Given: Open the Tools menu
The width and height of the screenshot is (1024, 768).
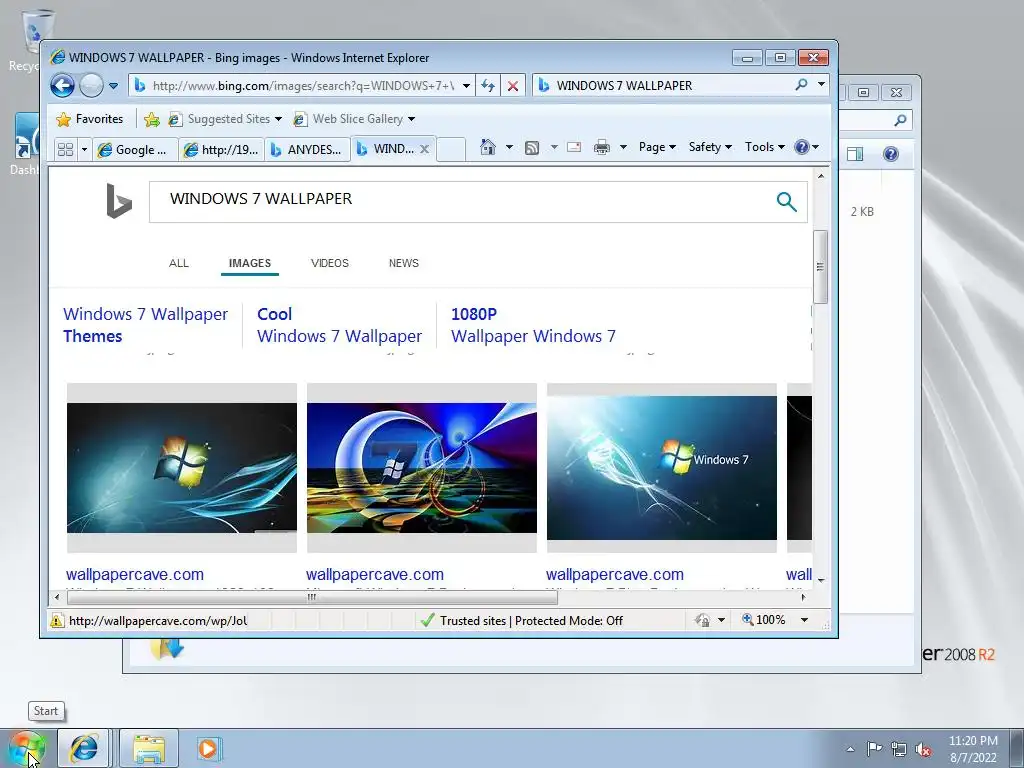Looking at the screenshot, I should (x=765, y=147).
